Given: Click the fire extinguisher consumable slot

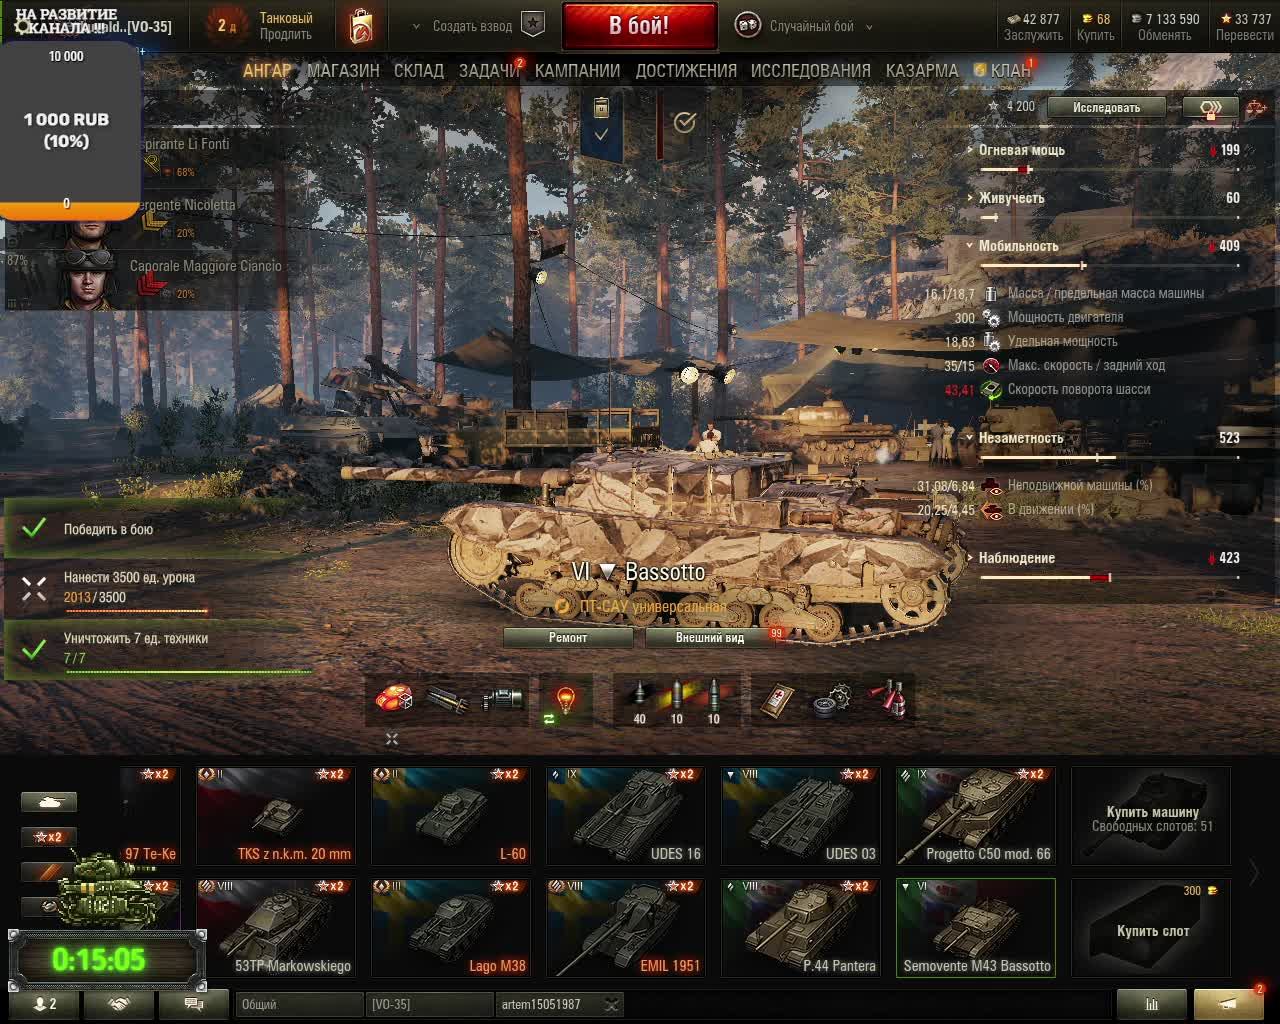Looking at the screenshot, I should point(887,700).
